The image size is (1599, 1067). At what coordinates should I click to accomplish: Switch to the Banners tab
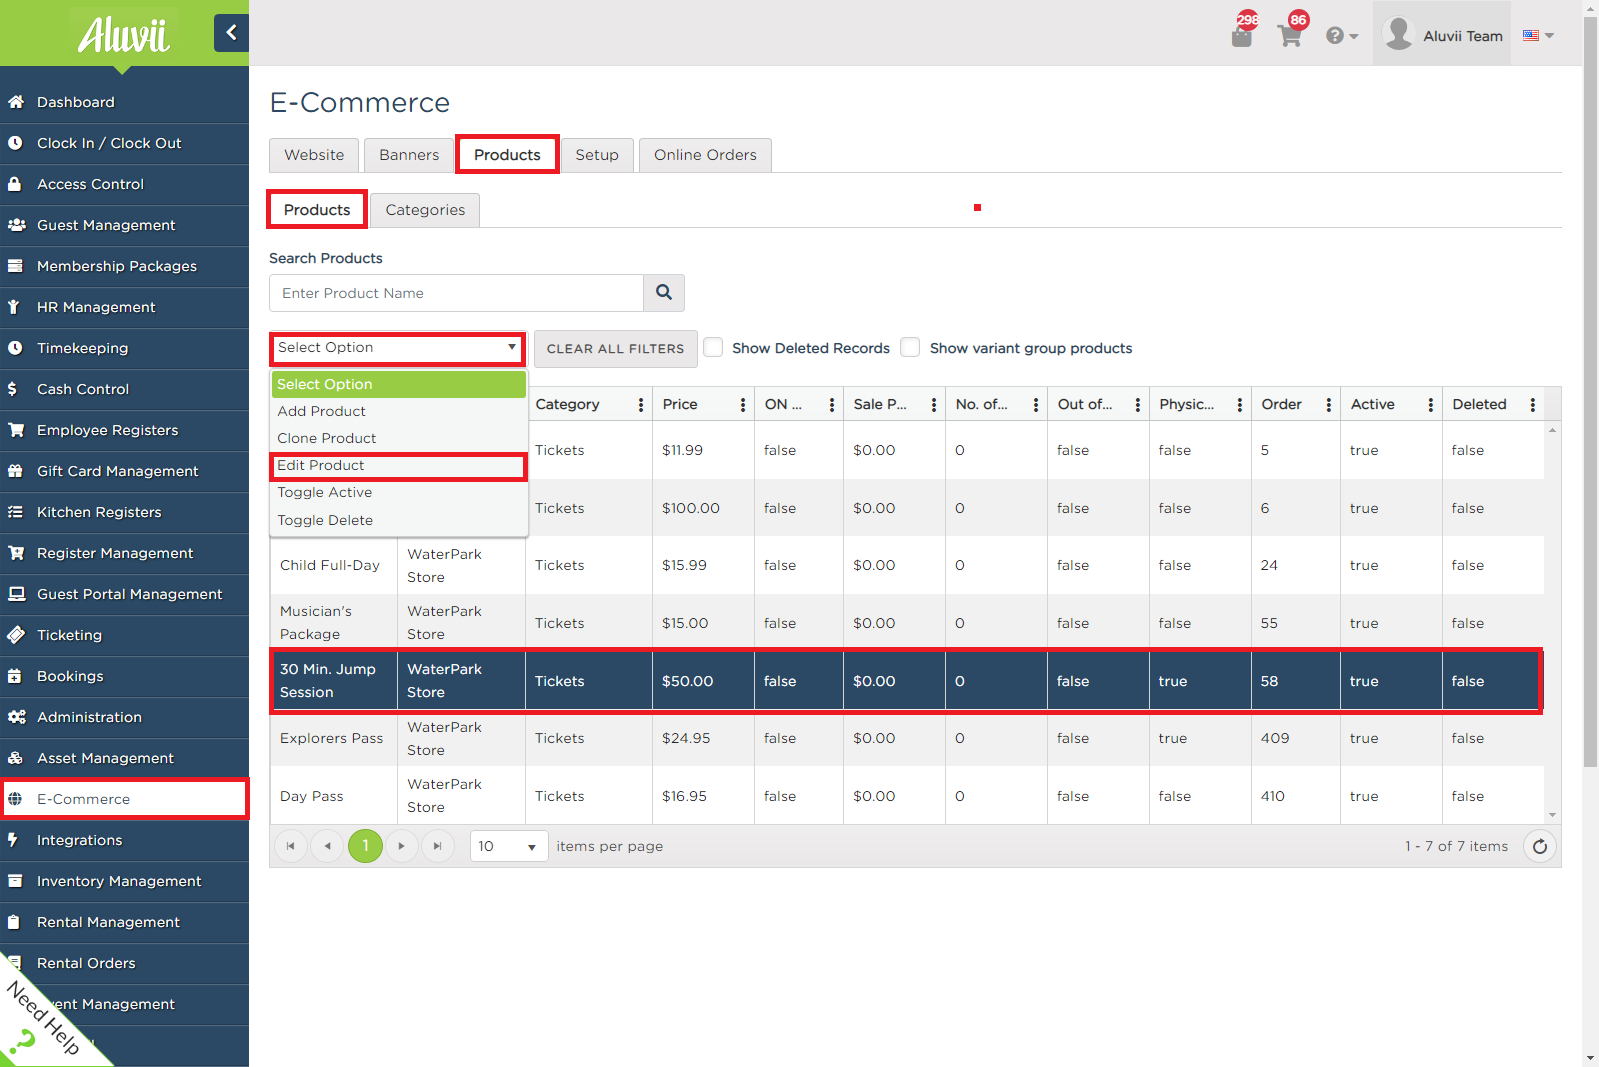point(409,155)
